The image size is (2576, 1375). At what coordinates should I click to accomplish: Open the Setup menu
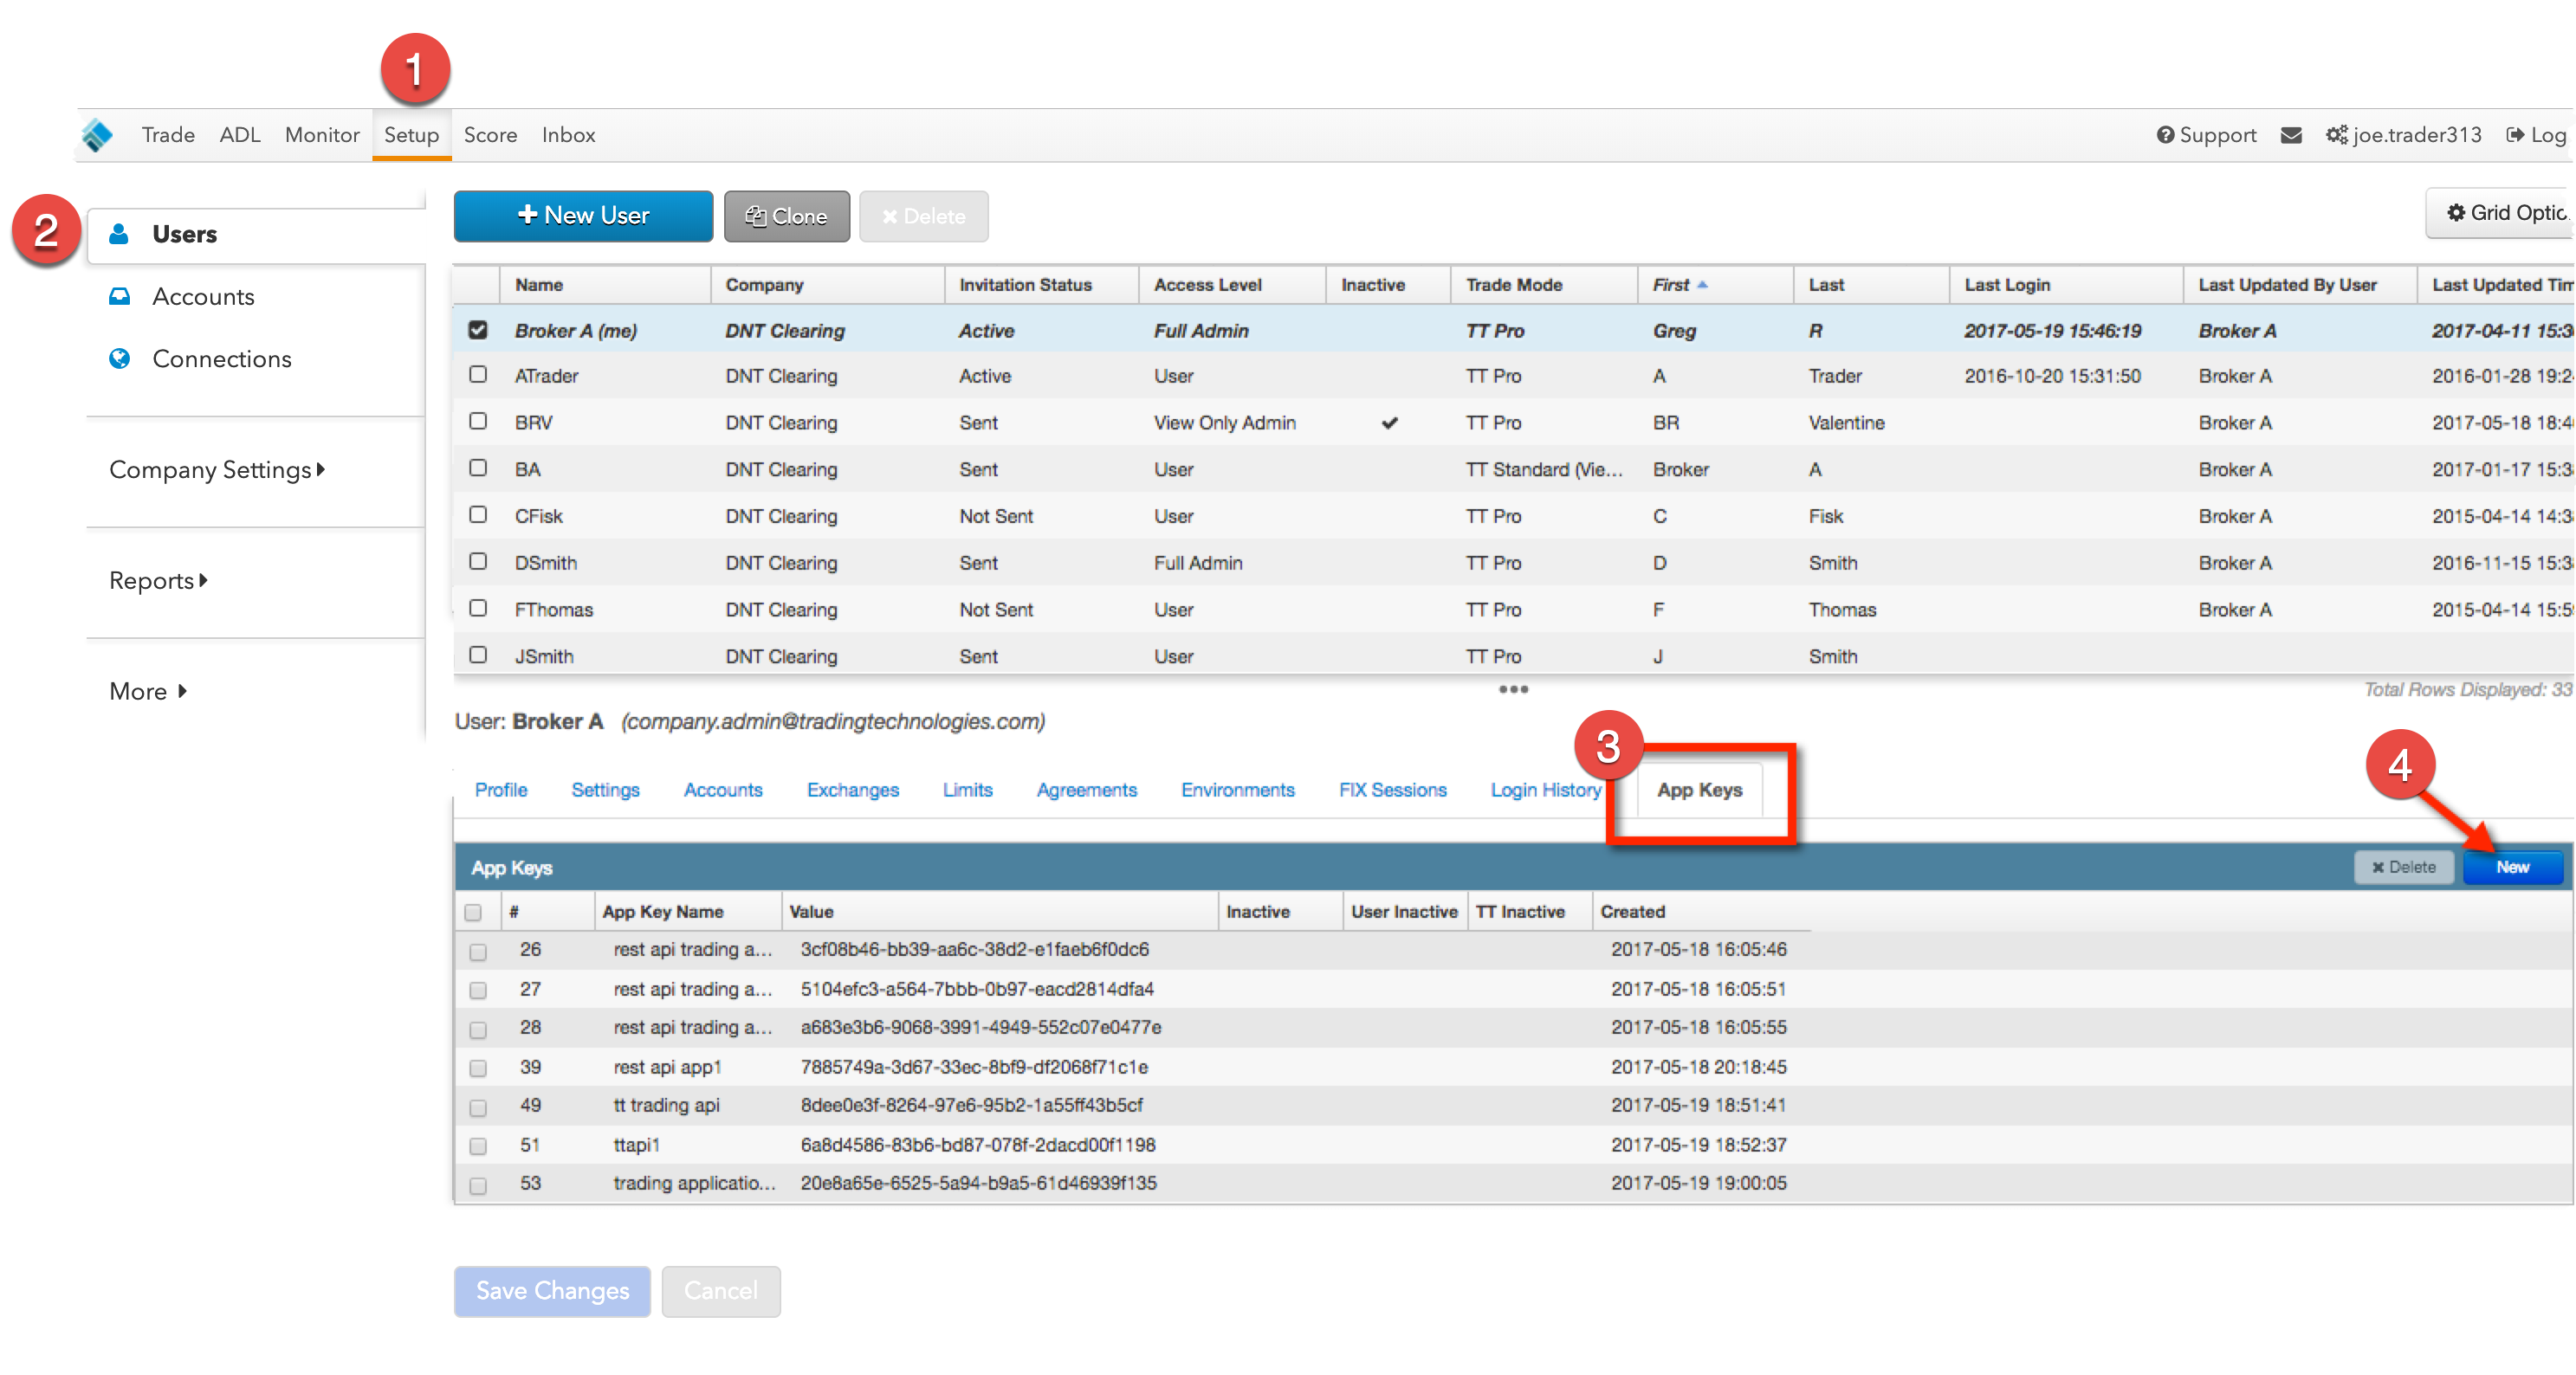[x=411, y=135]
